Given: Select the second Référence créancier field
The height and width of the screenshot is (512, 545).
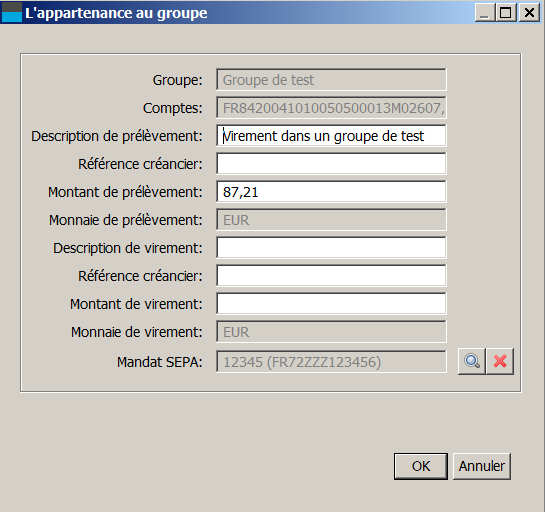Looking at the screenshot, I should (331, 276).
